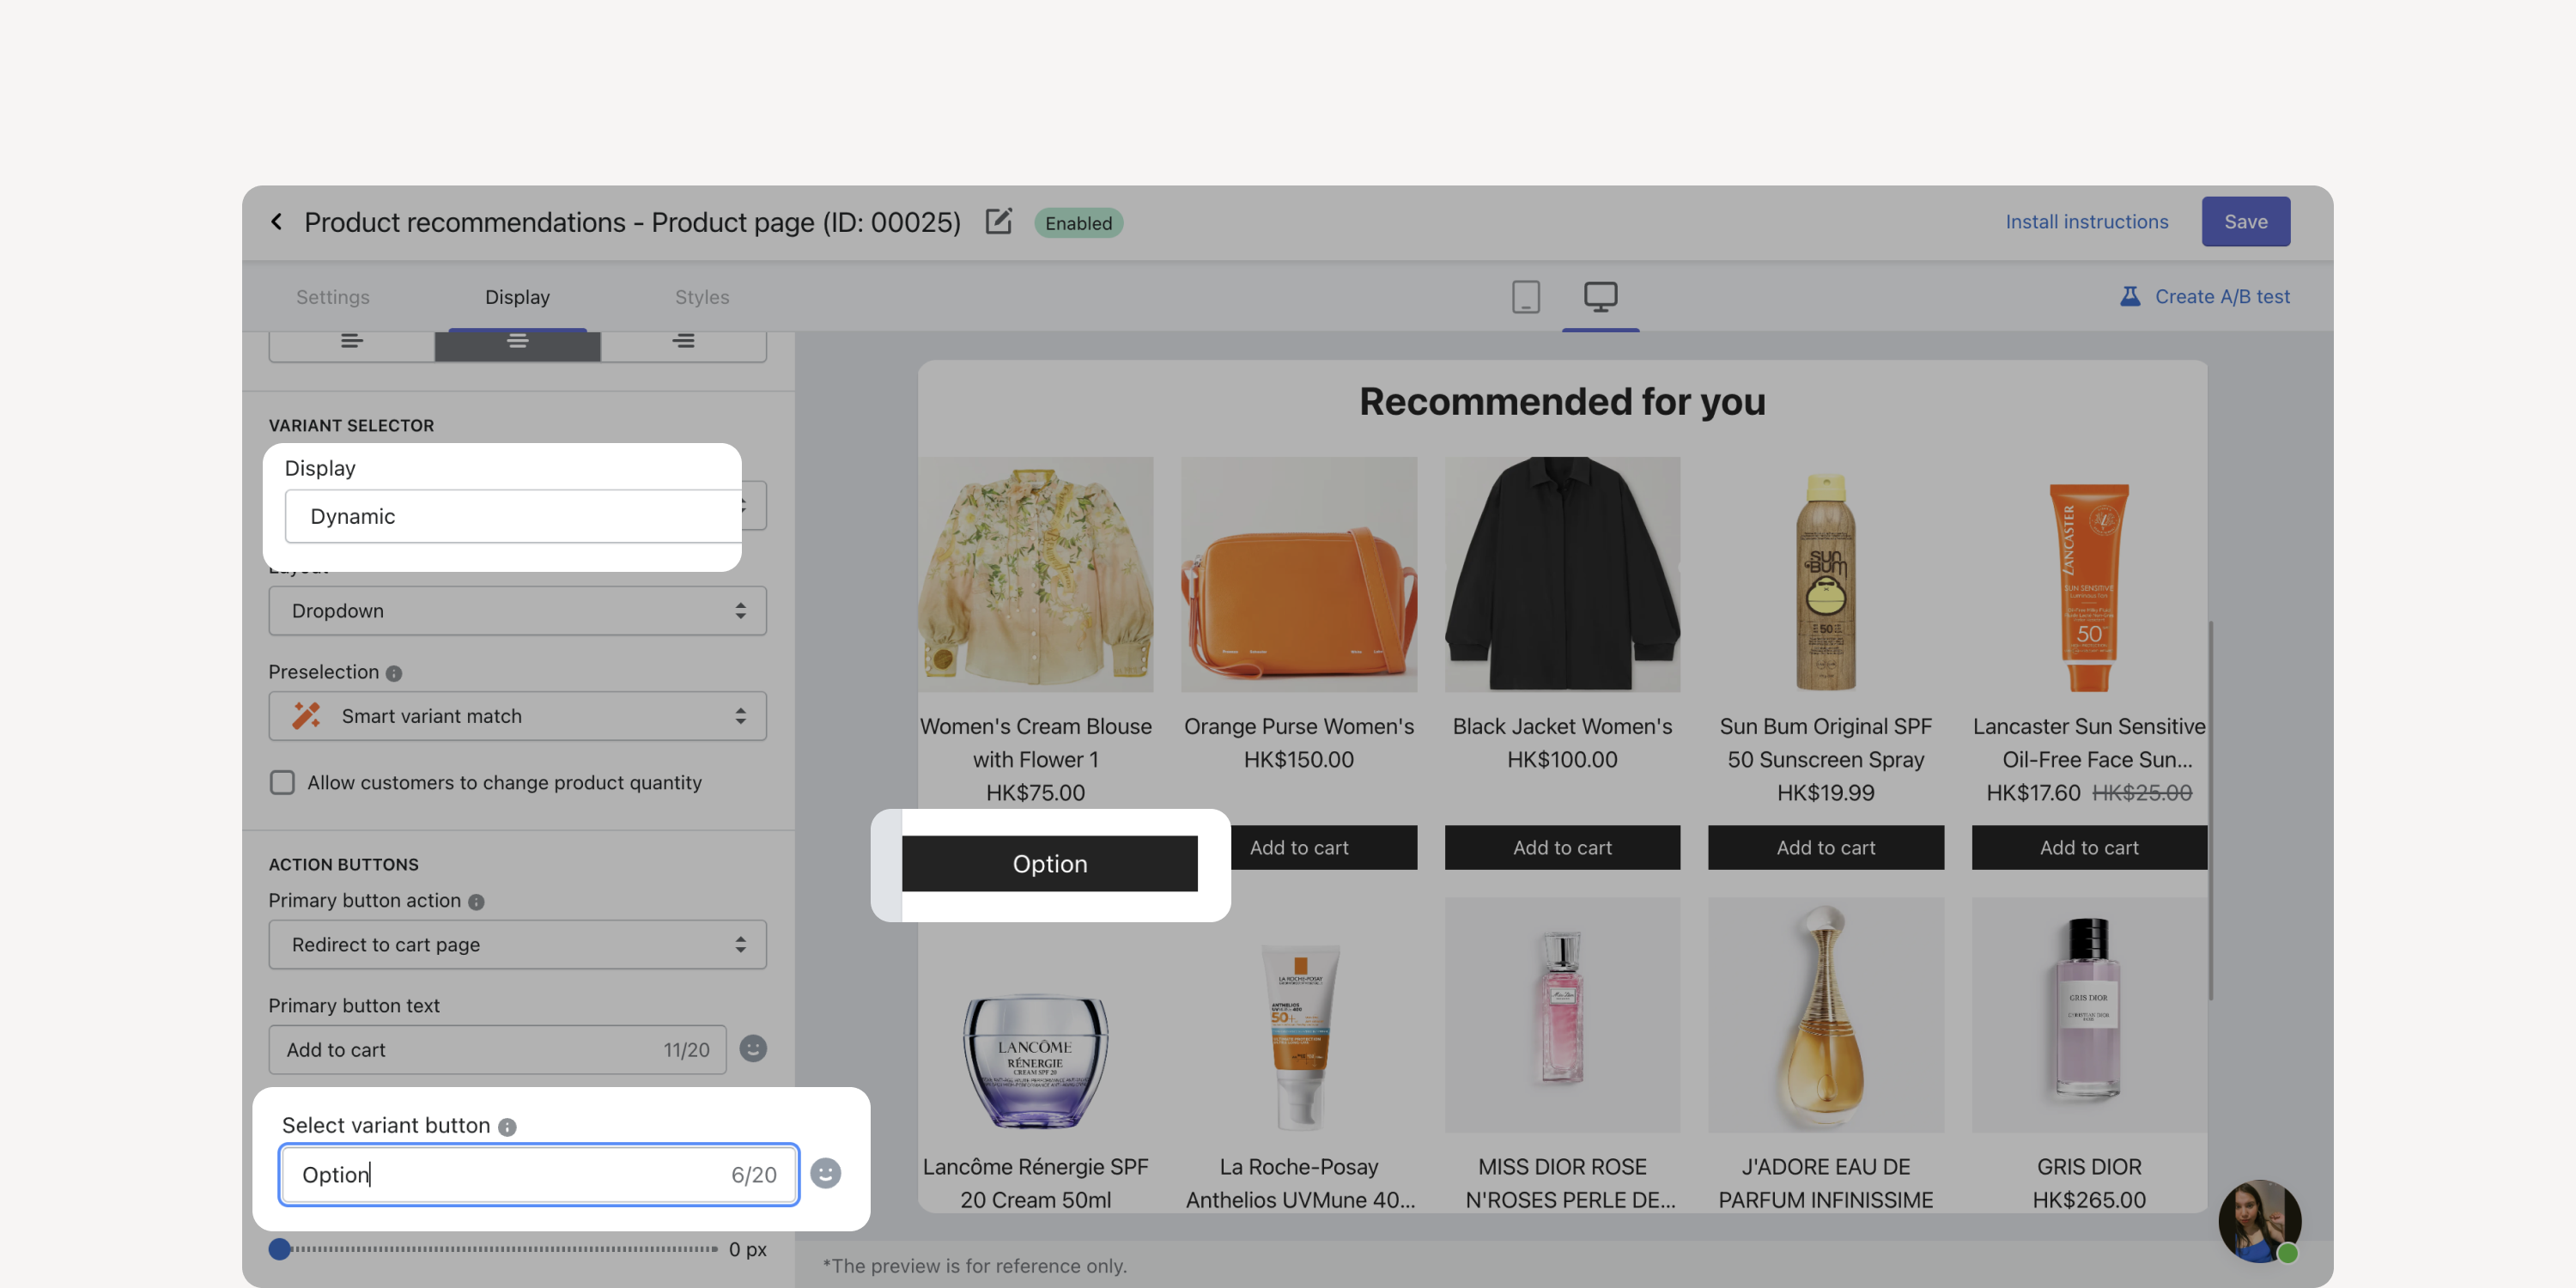2576x1288 pixels.
Task: Click the Option button in preview
Action: pos(1049,863)
